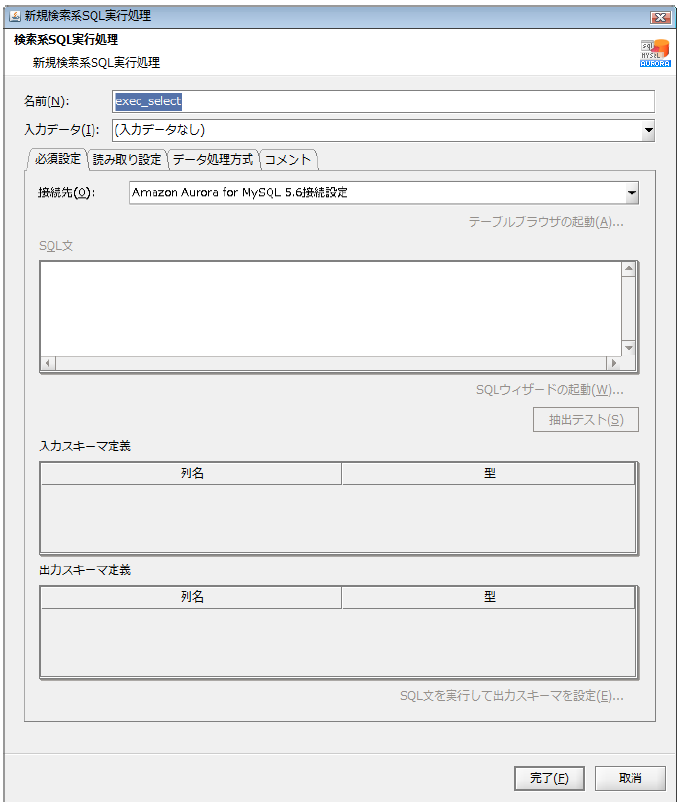Click SQL文を実行して出力スキーマを設定 link

point(512,696)
